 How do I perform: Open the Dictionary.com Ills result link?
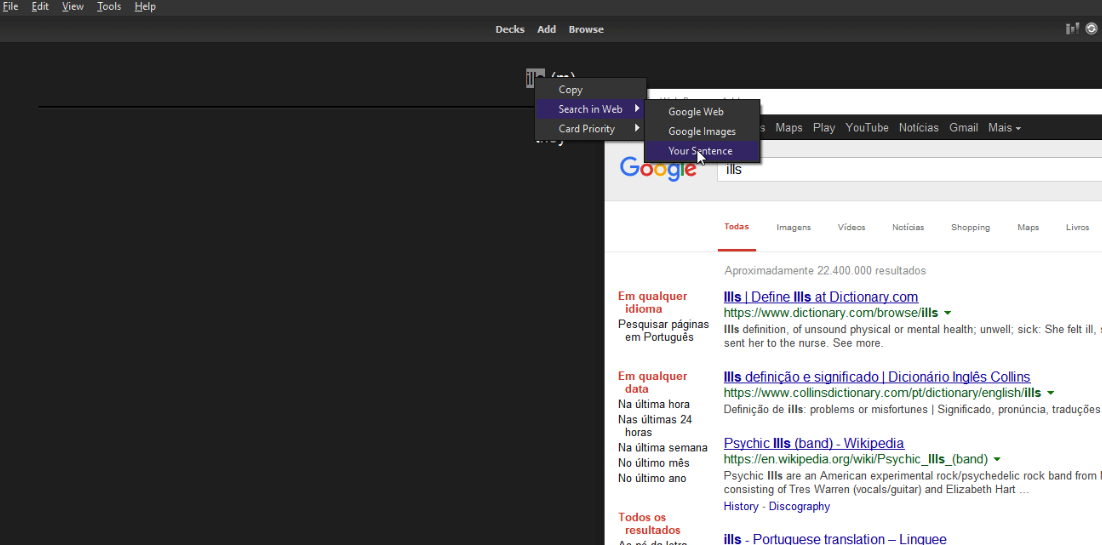821,297
